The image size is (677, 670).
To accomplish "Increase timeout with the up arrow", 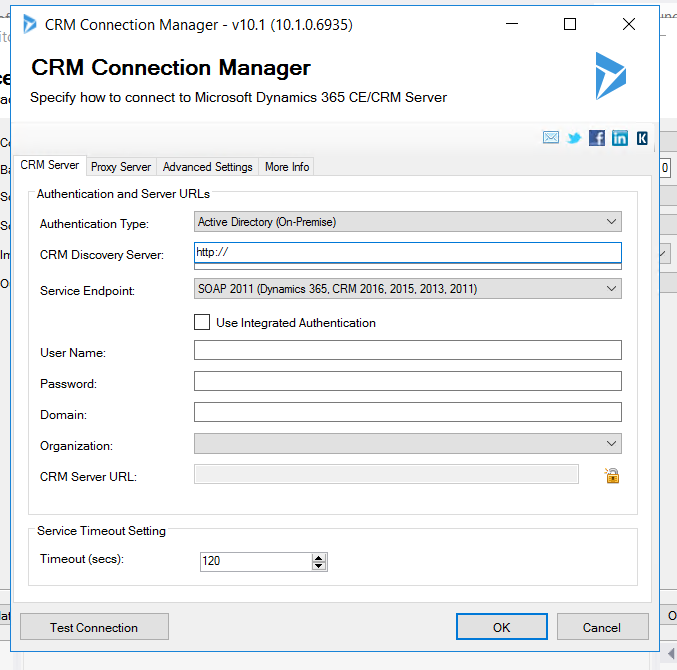I will pos(319,558).
